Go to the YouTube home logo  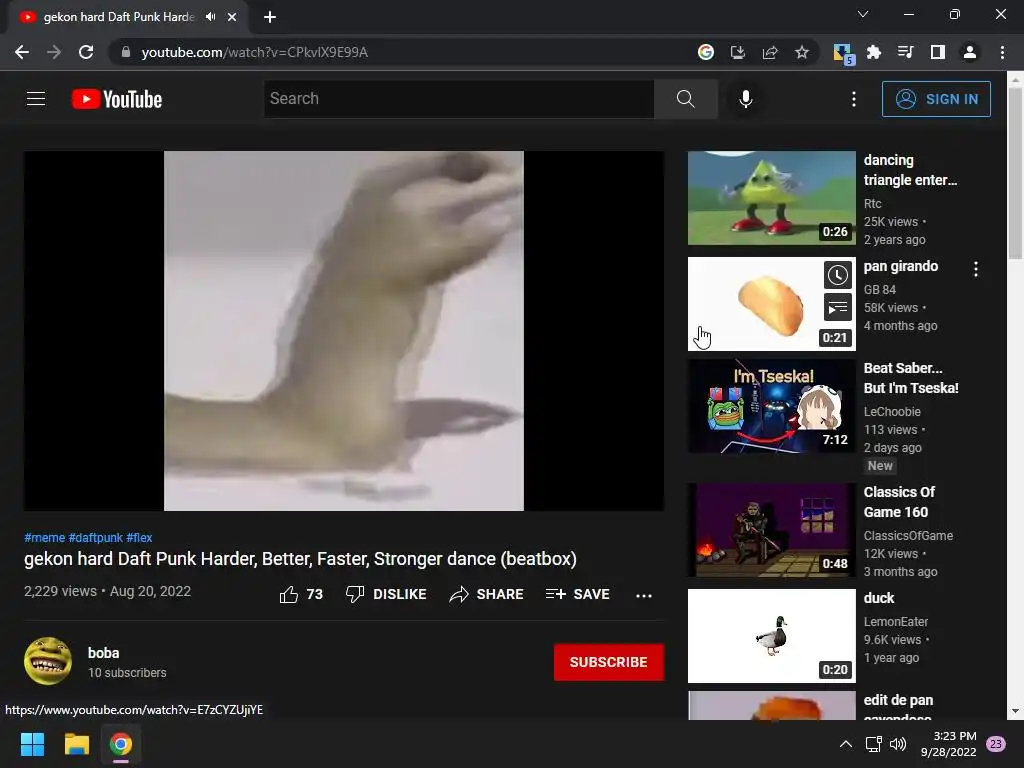(x=117, y=99)
